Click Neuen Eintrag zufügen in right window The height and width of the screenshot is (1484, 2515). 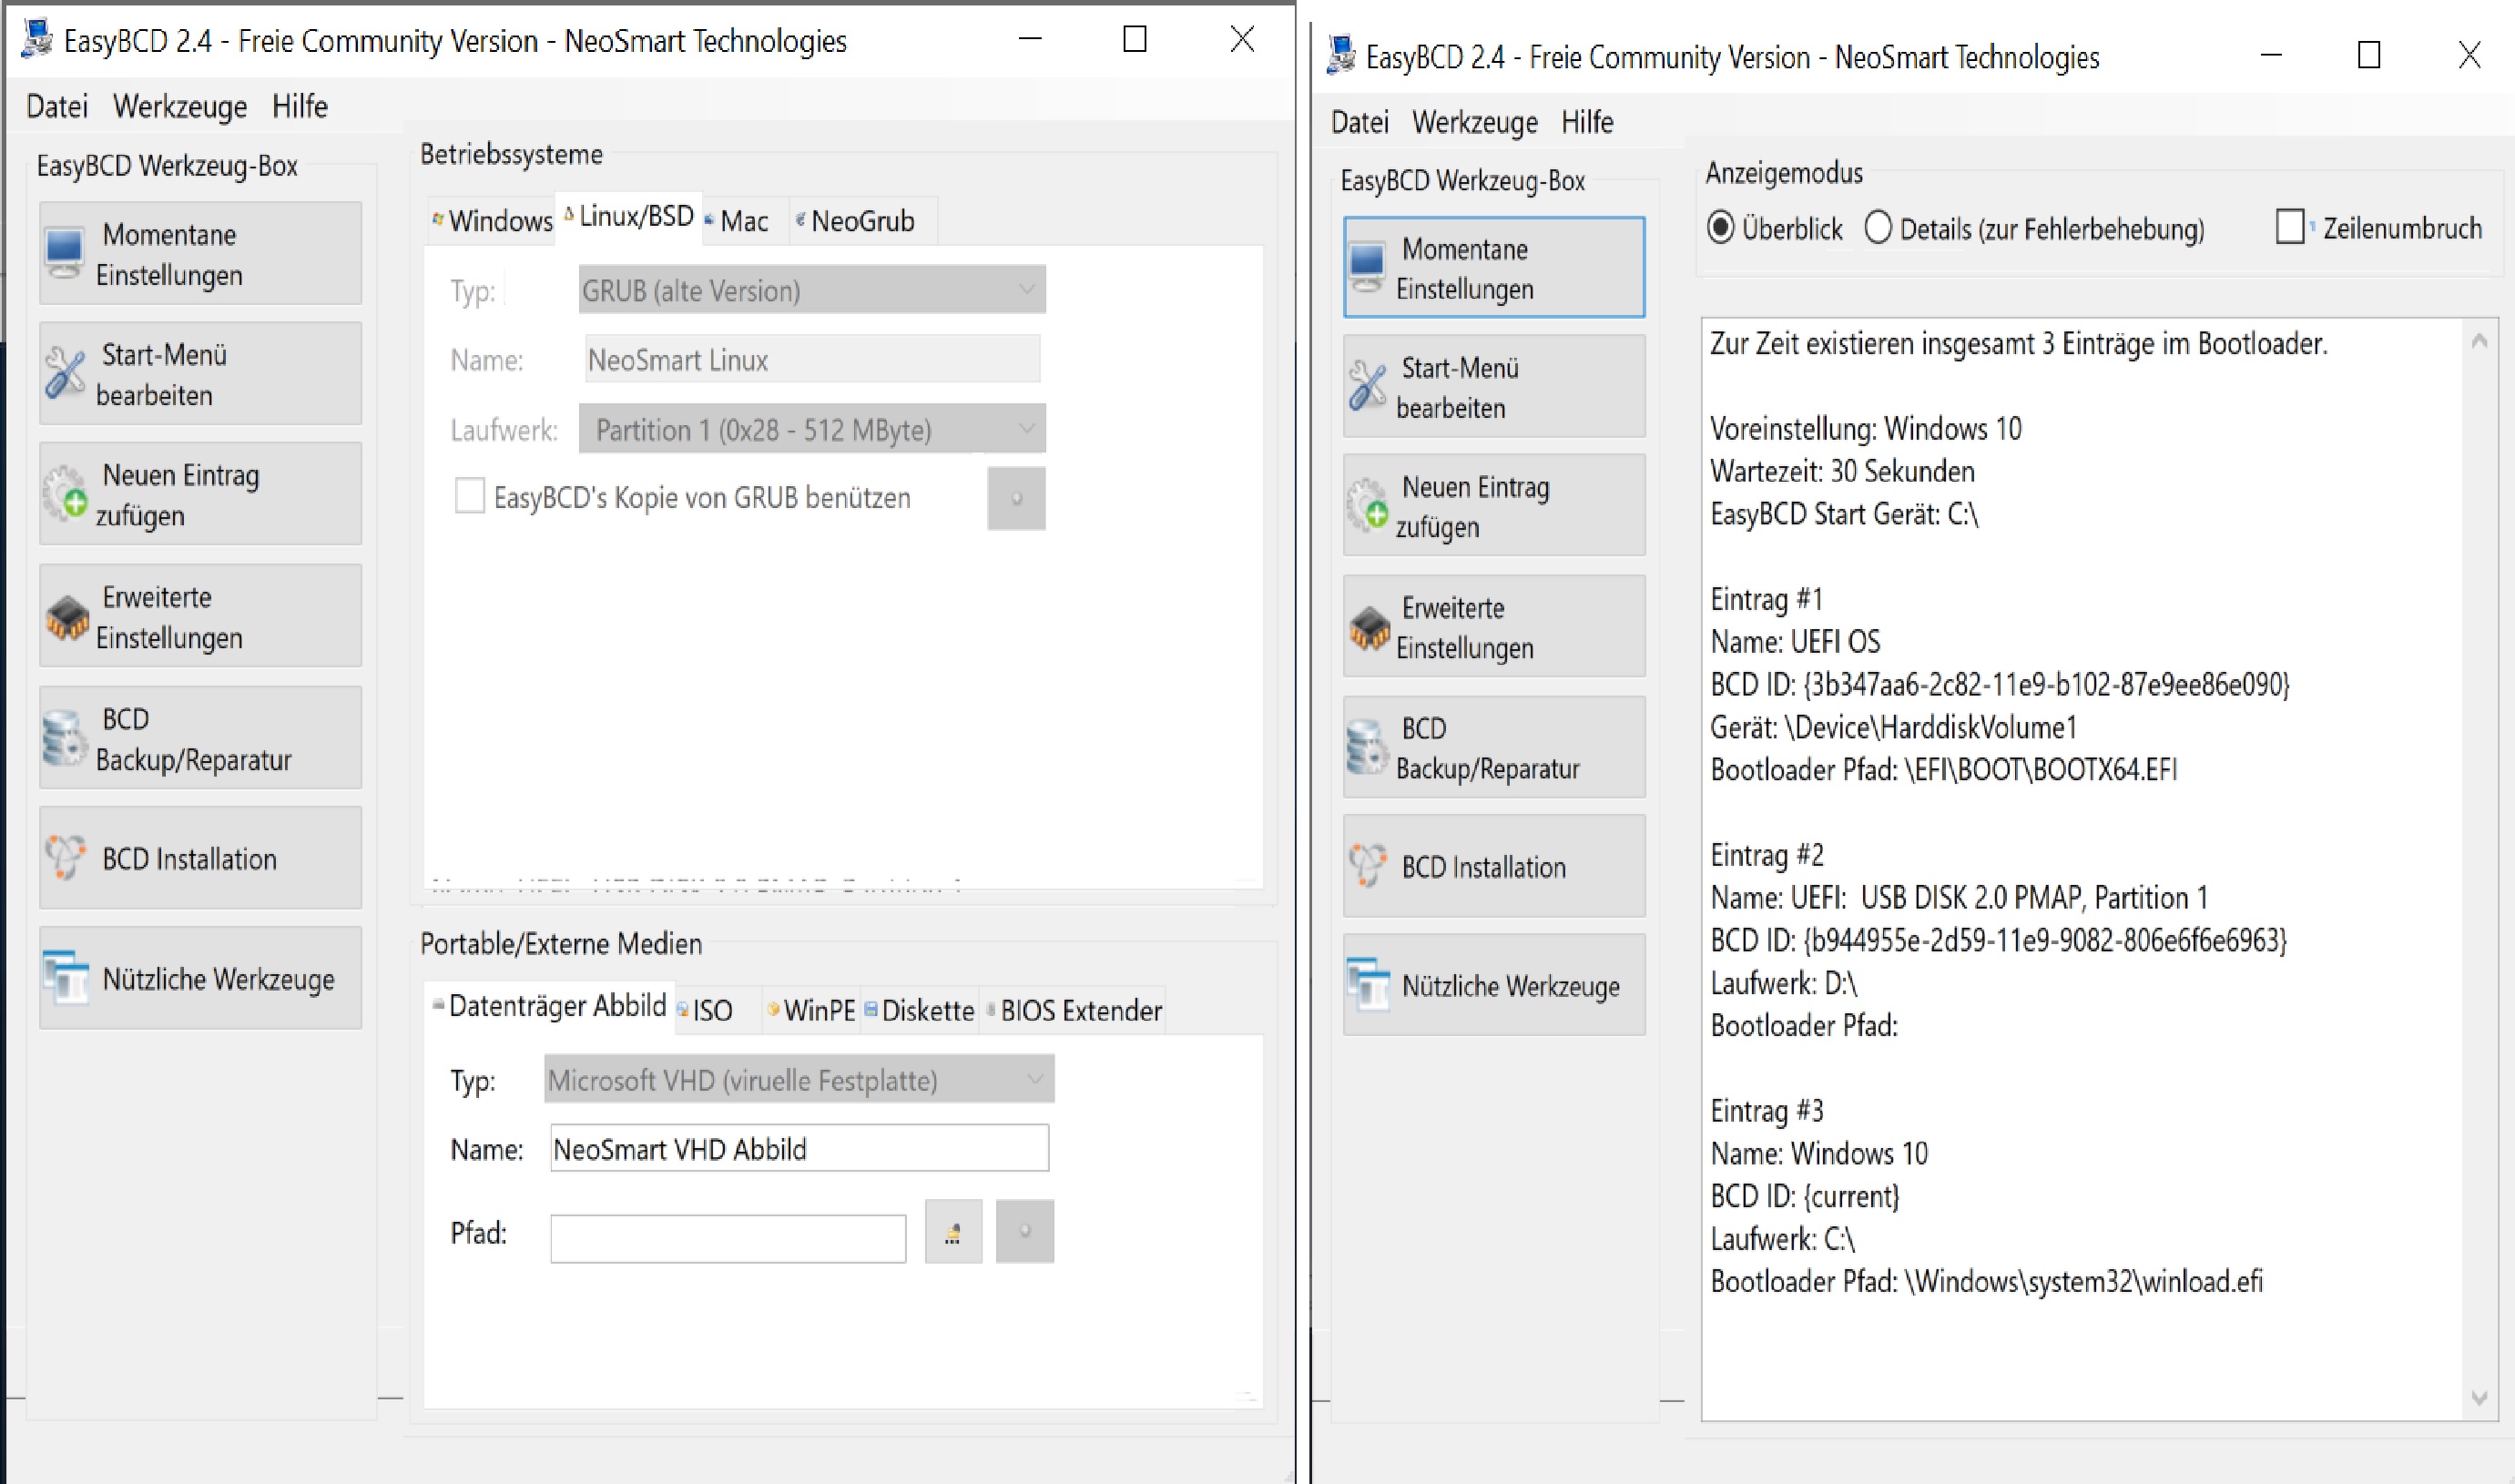tap(1494, 506)
